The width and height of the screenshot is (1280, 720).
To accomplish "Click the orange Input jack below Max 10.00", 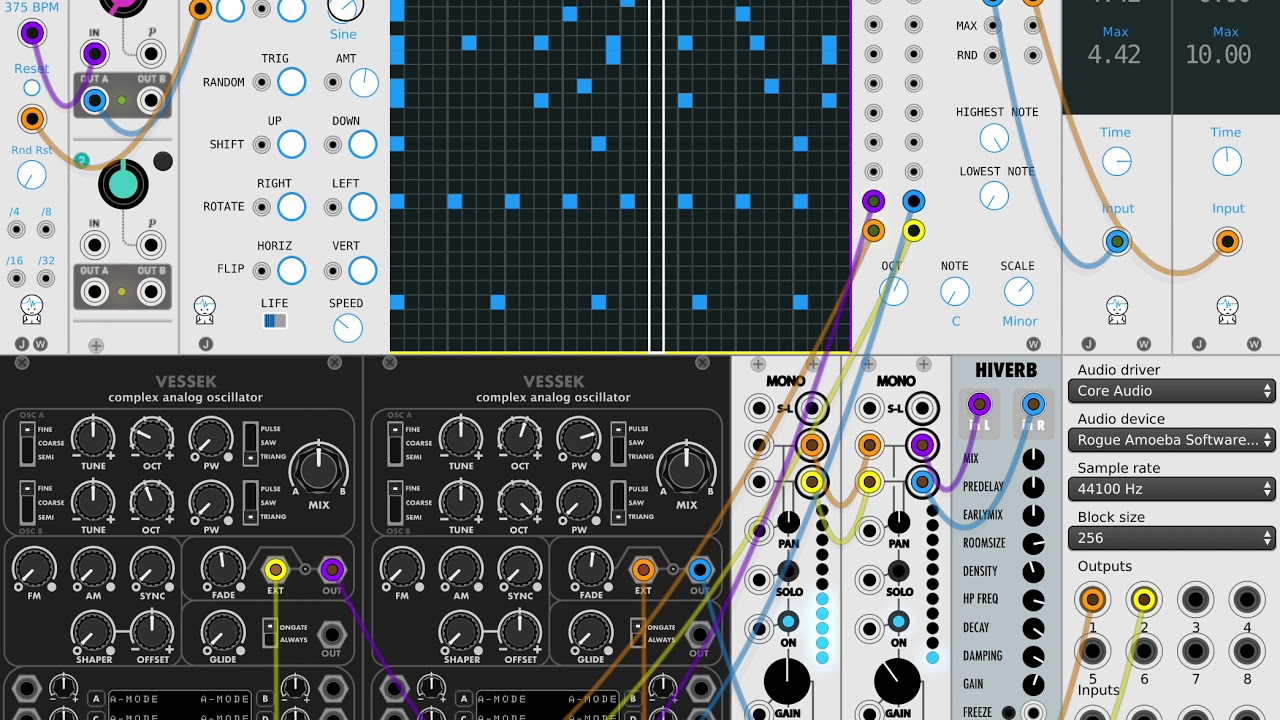I will point(1227,241).
